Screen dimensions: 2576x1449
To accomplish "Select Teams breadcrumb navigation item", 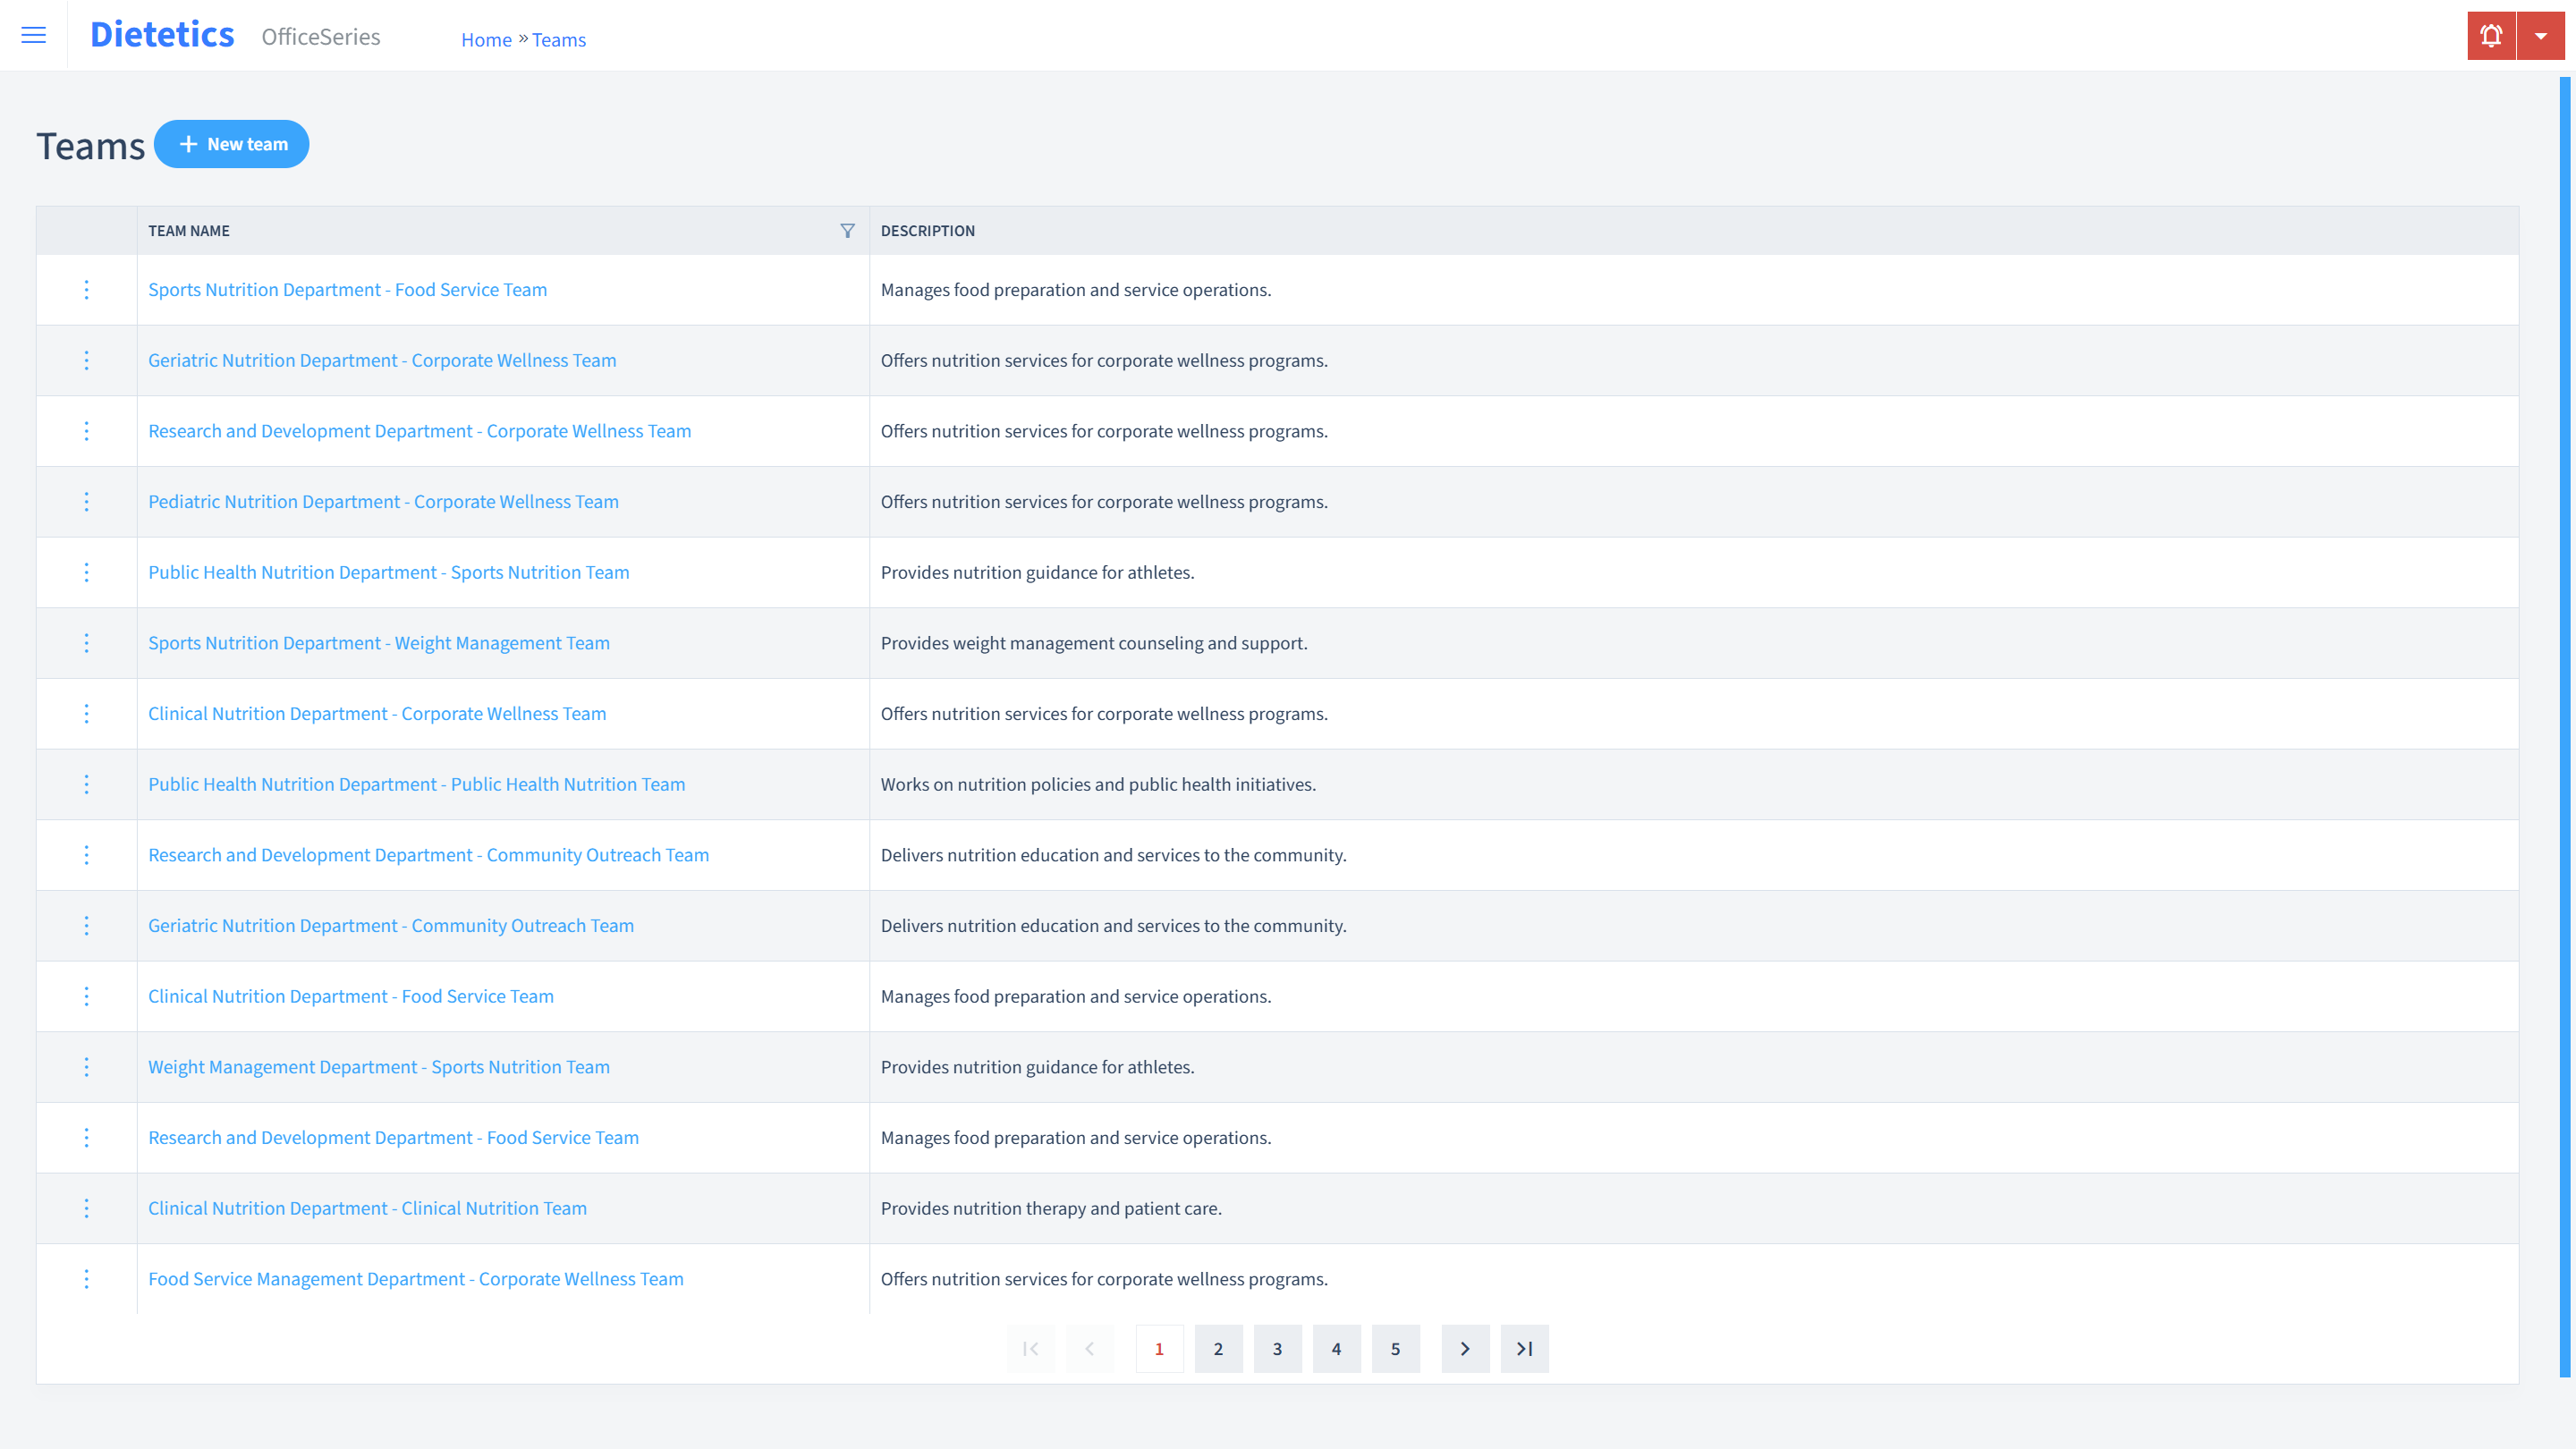I will 559,39.
